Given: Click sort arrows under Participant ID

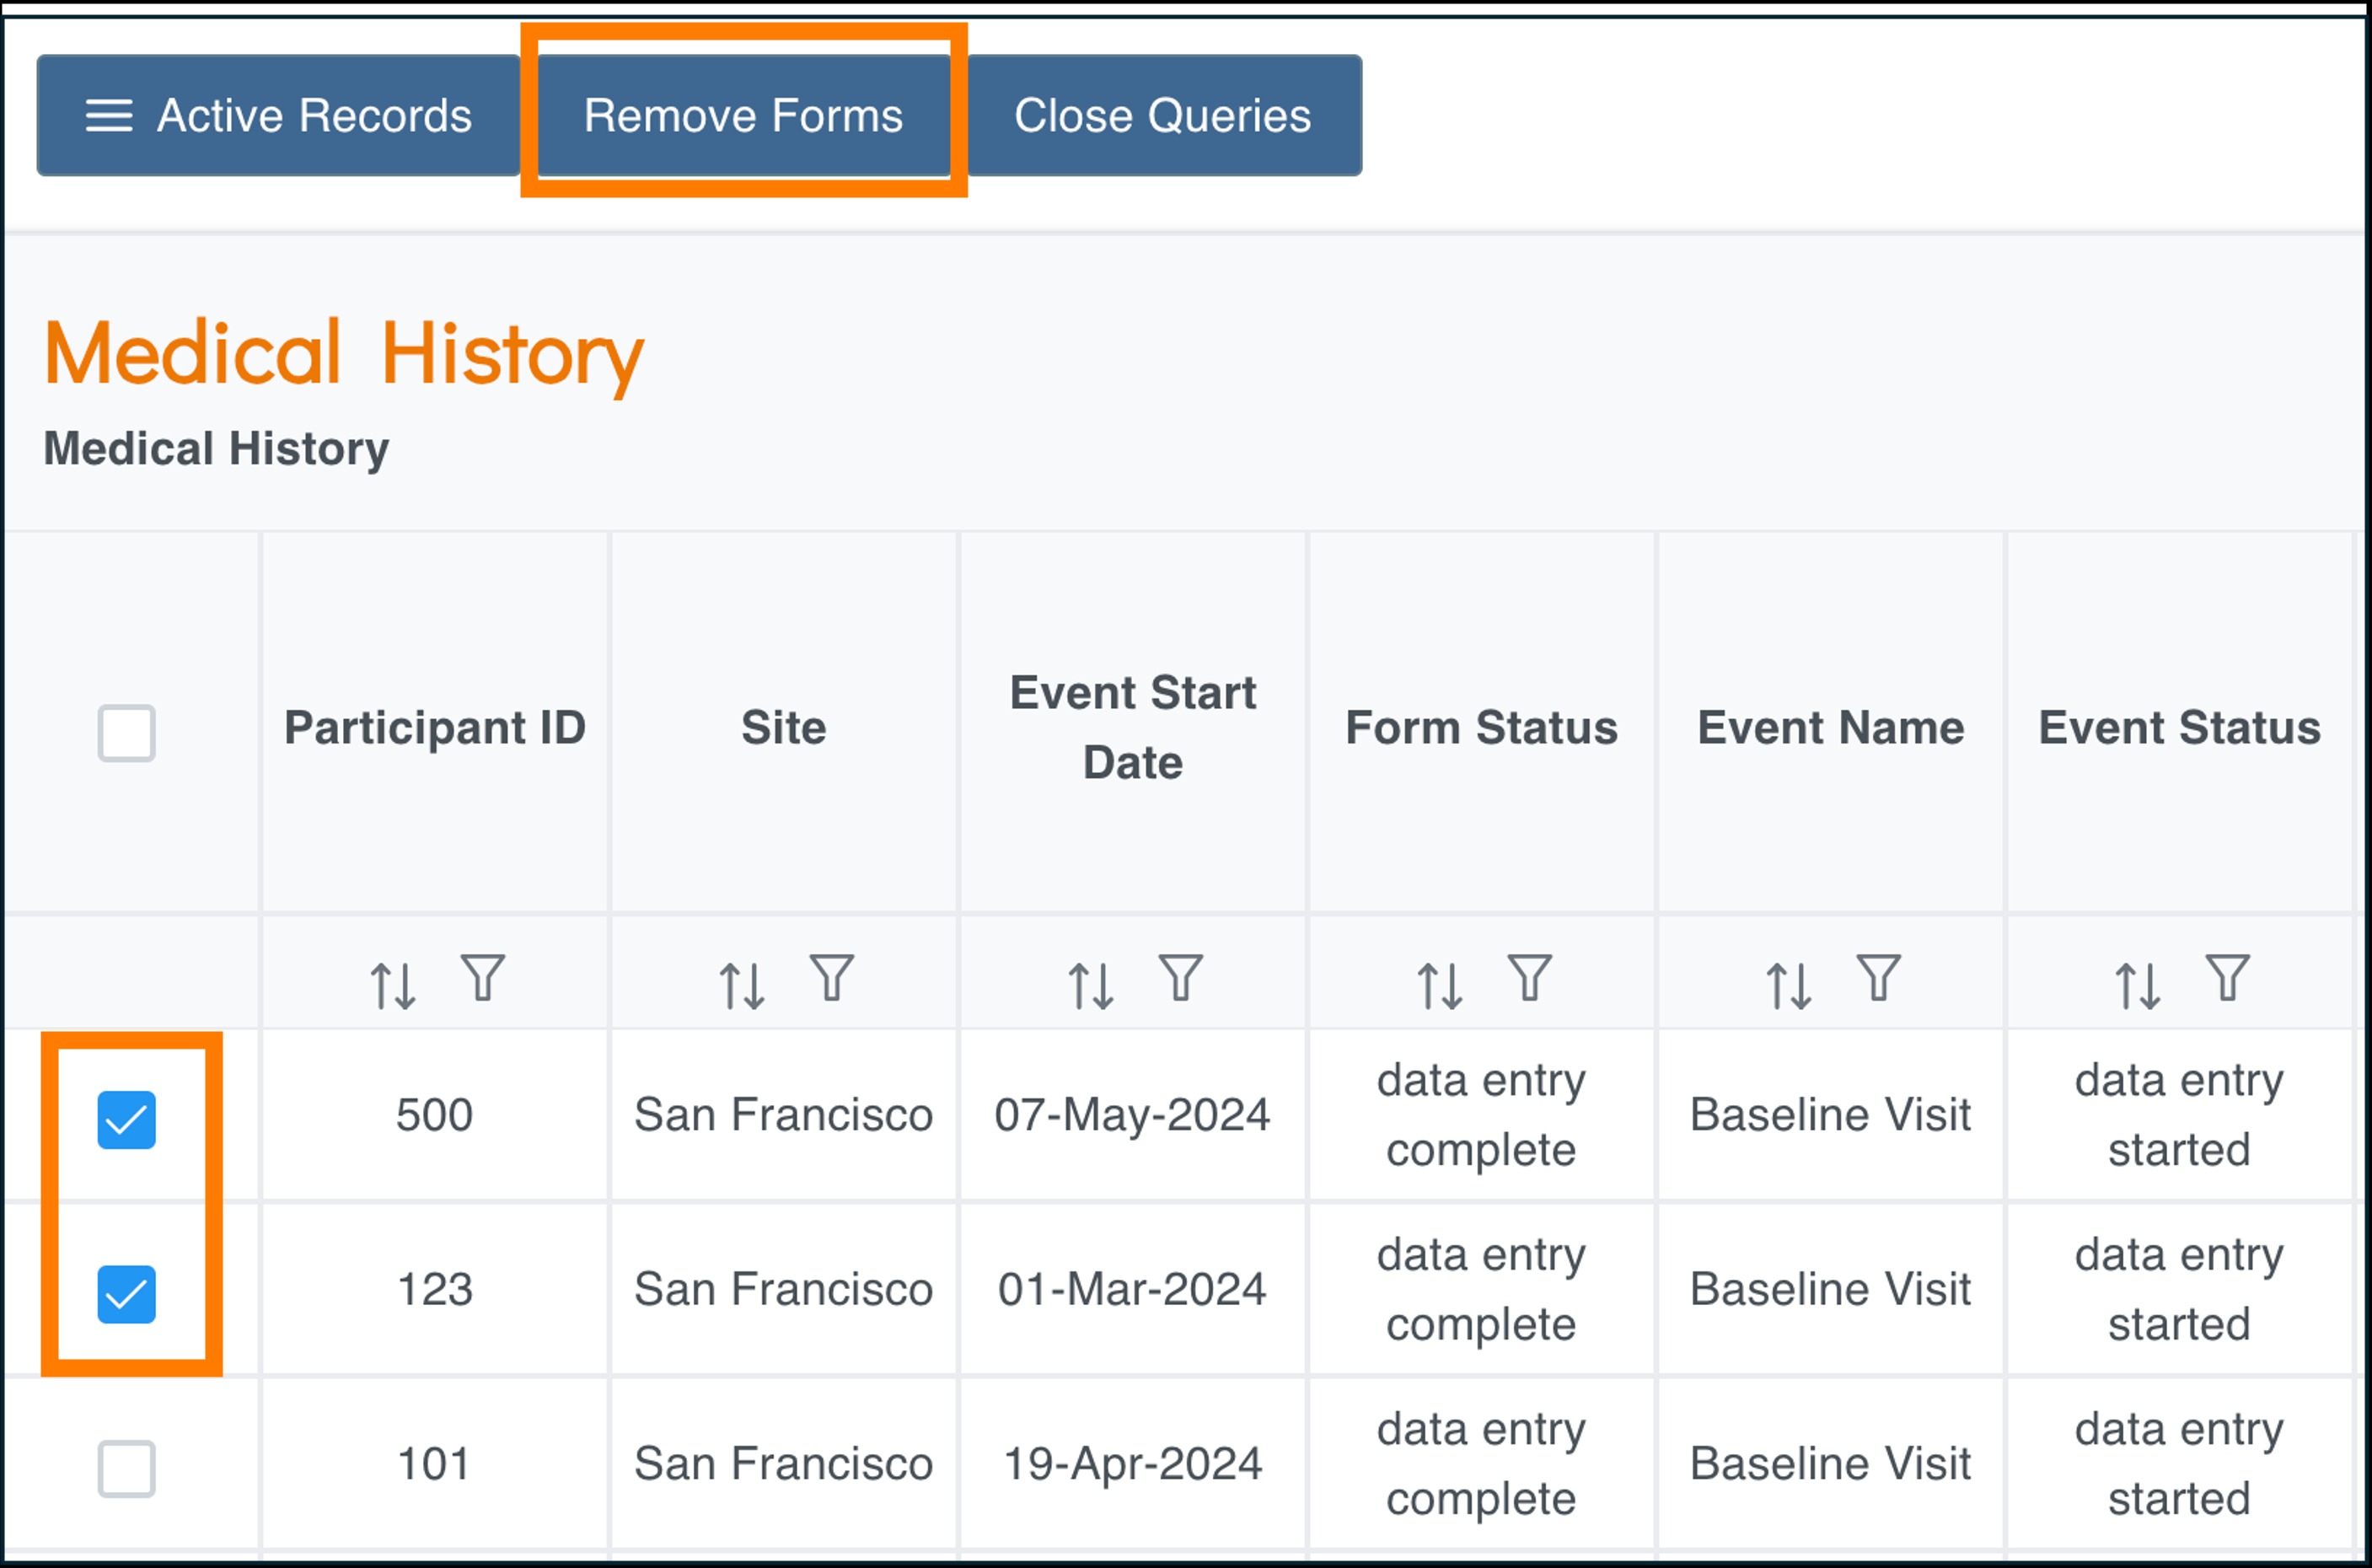Looking at the screenshot, I should pyautogui.click(x=393, y=986).
